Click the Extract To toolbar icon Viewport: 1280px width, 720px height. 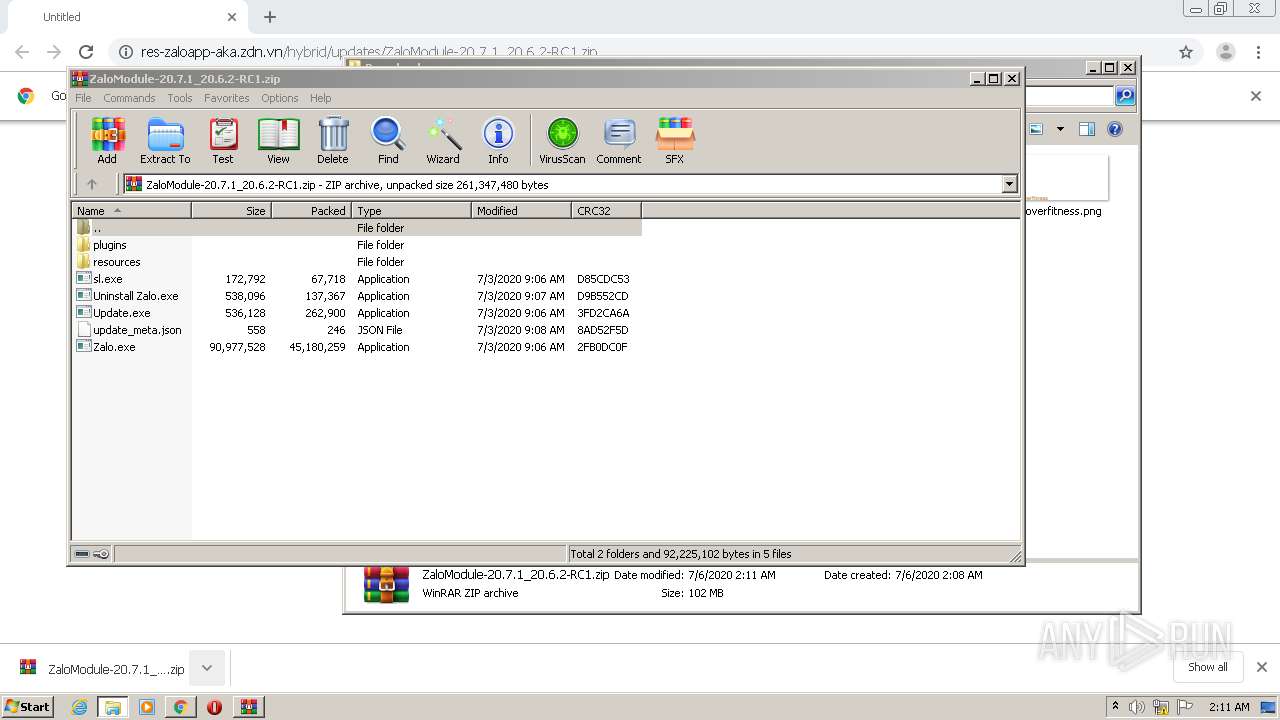pyautogui.click(x=165, y=140)
